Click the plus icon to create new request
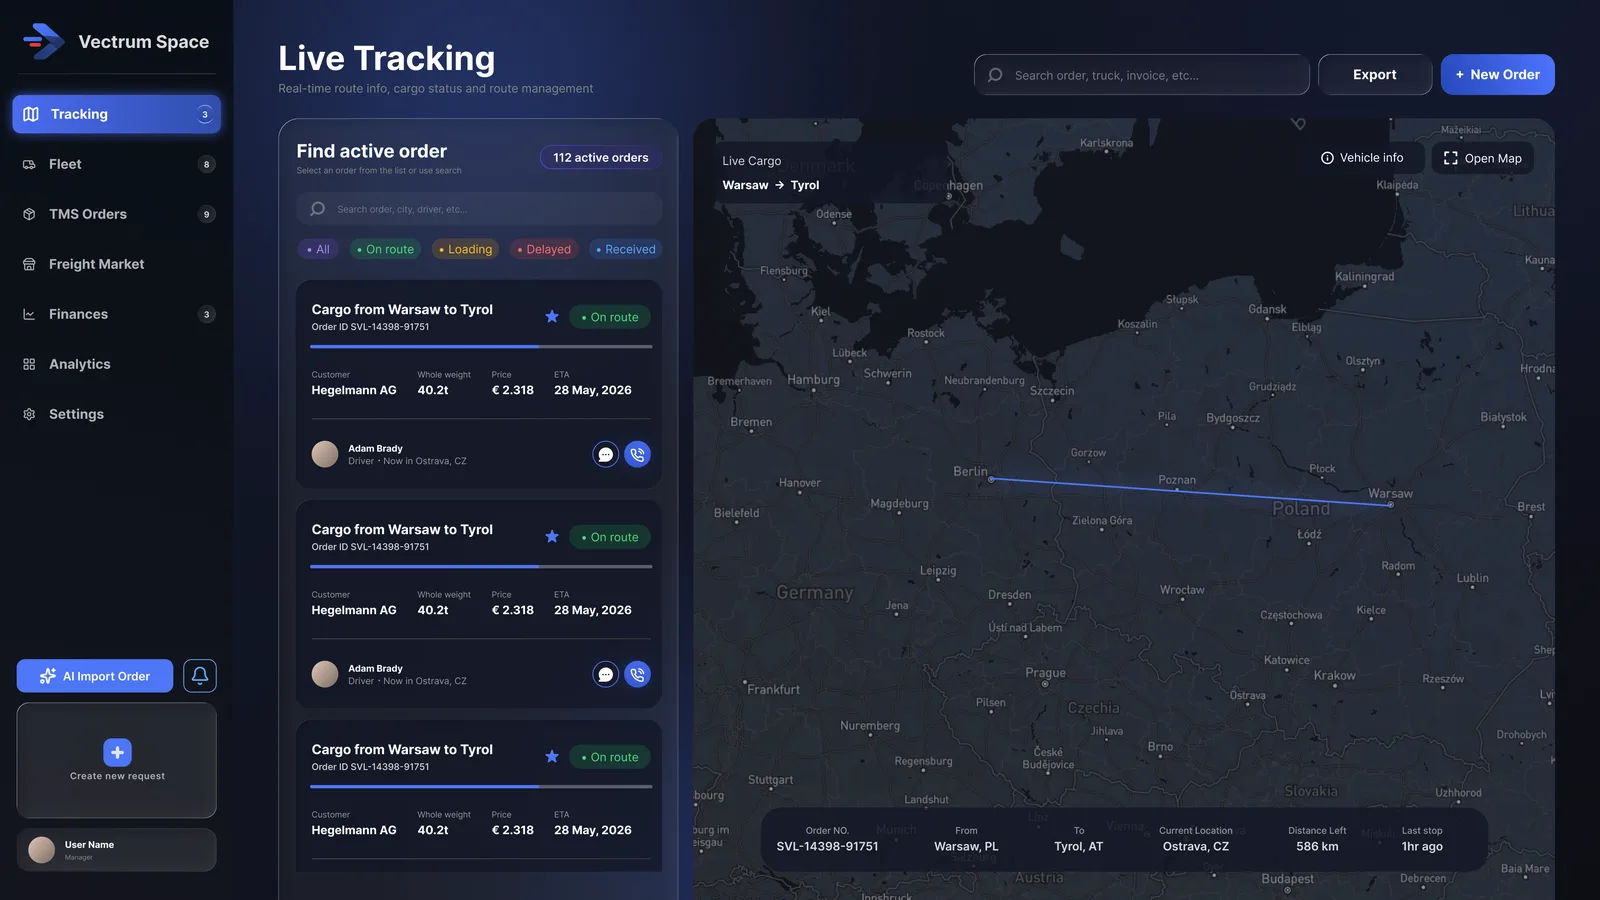Screen dimensions: 1600x900 point(117,752)
